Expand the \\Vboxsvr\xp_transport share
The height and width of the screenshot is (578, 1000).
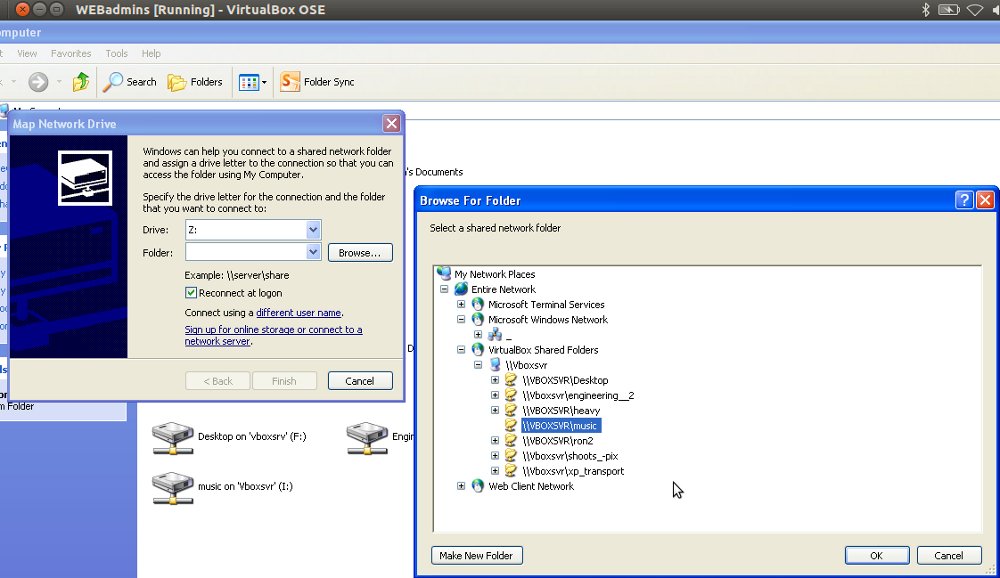click(495, 471)
